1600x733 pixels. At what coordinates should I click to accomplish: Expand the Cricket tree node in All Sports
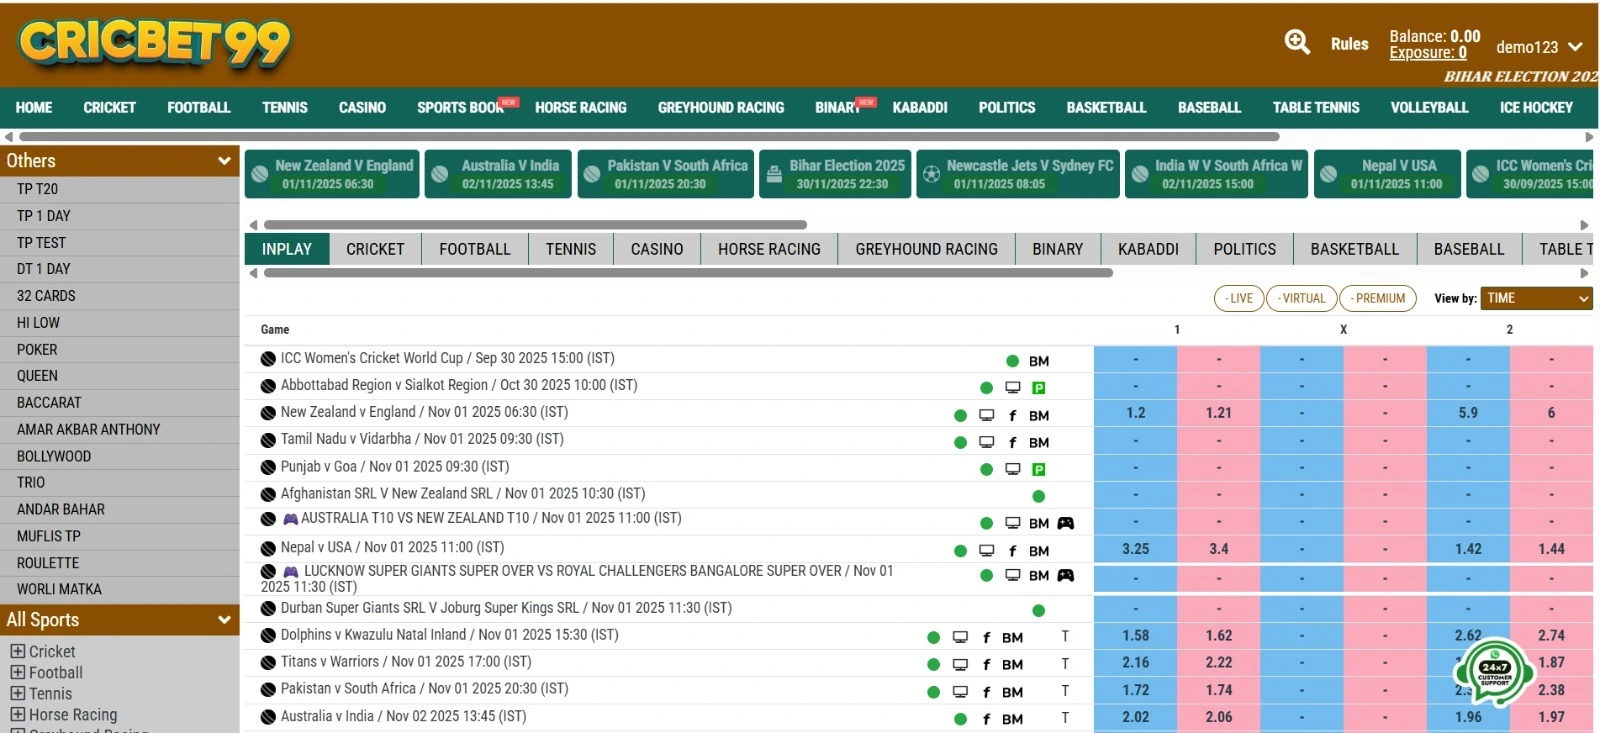(18, 651)
